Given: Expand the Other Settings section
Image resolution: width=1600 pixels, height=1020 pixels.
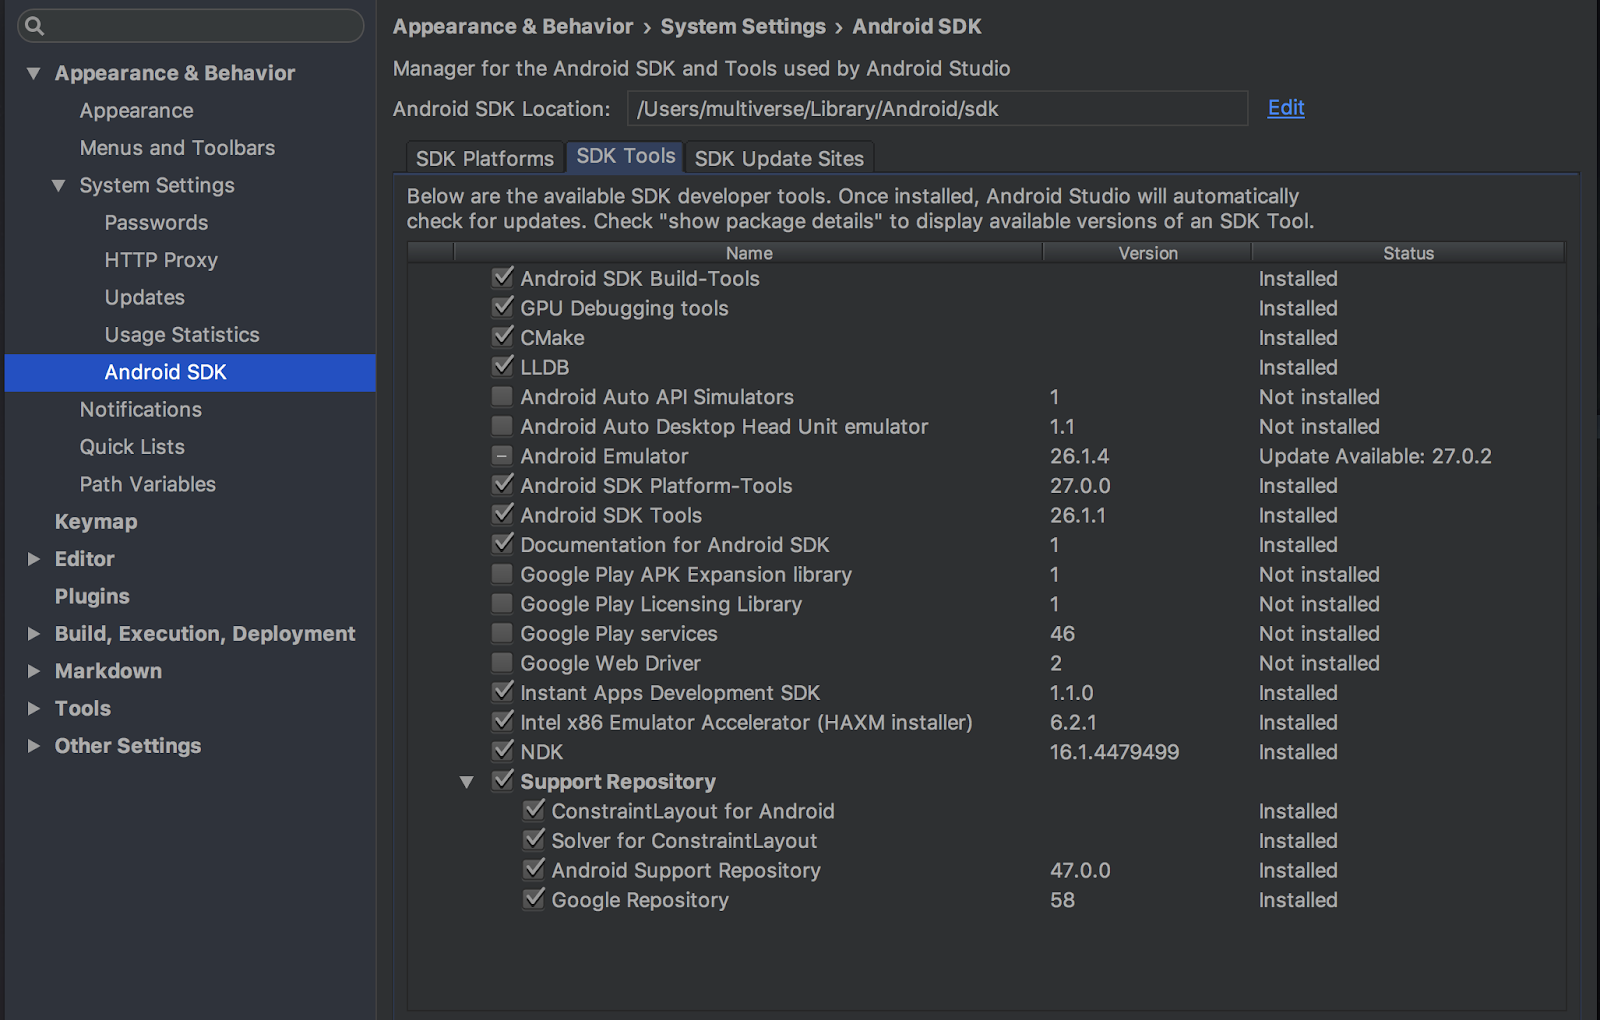Looking at the screenshot, I should 34,746.
